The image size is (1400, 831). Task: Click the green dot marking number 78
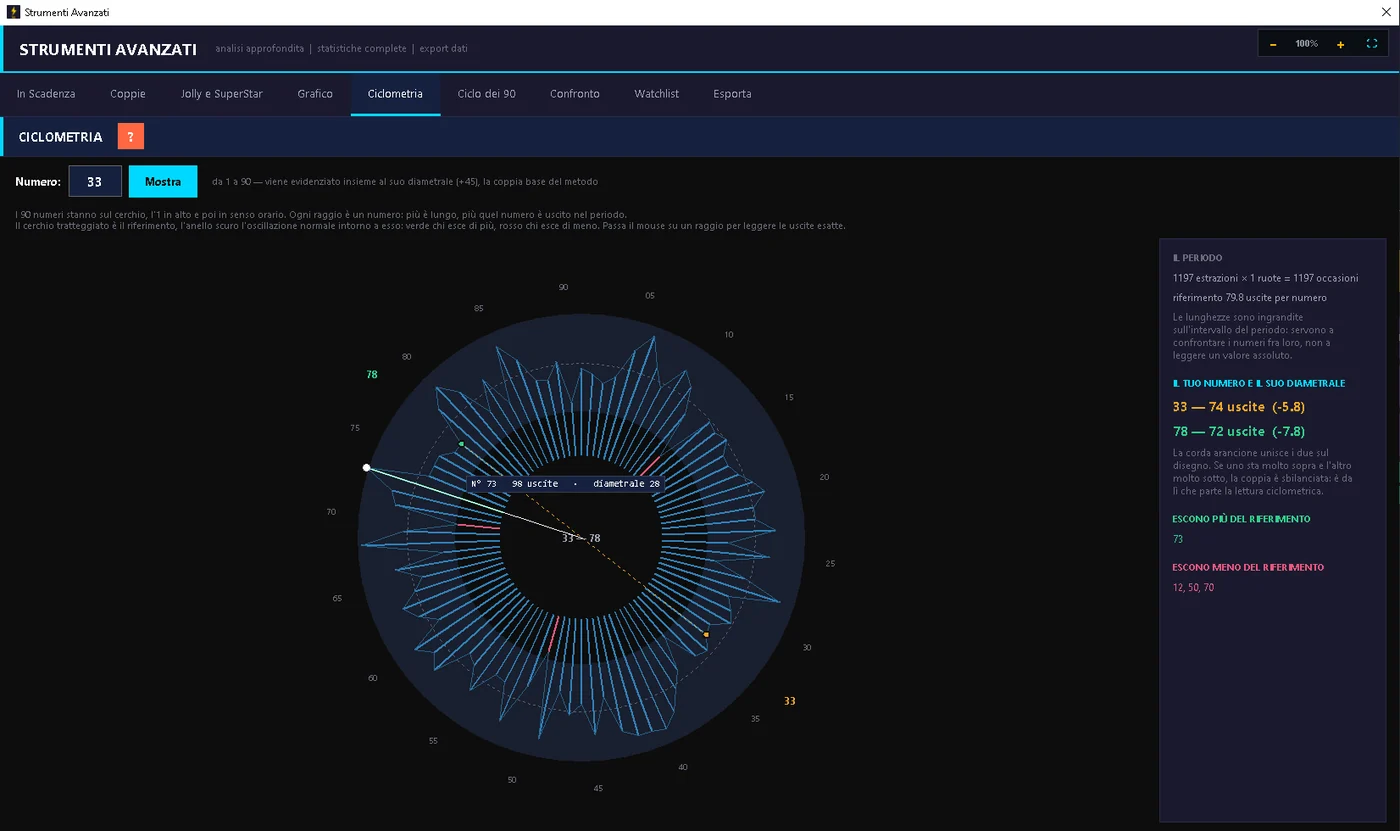coord(461,444)
